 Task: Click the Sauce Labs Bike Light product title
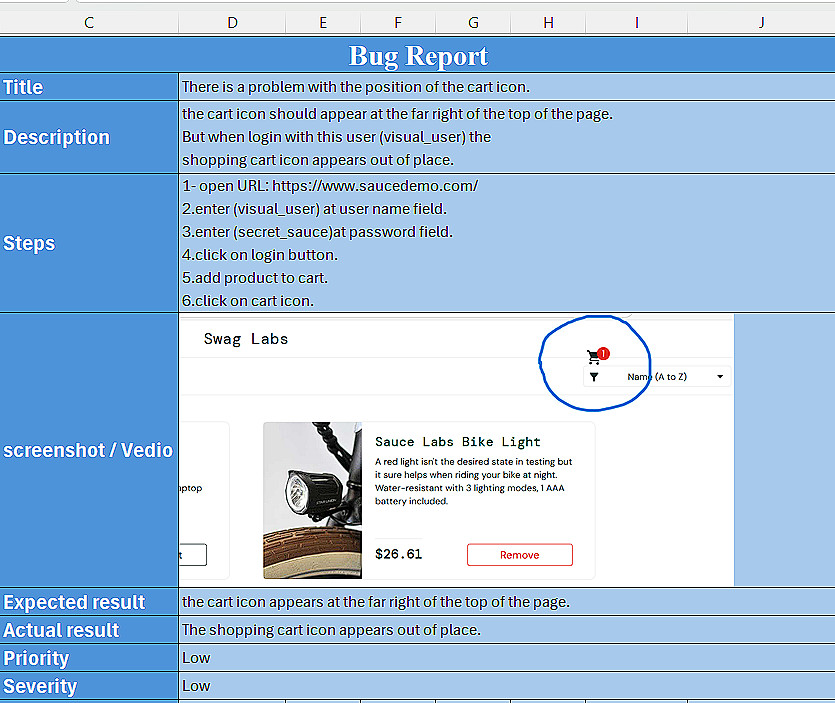click(457, 441)
